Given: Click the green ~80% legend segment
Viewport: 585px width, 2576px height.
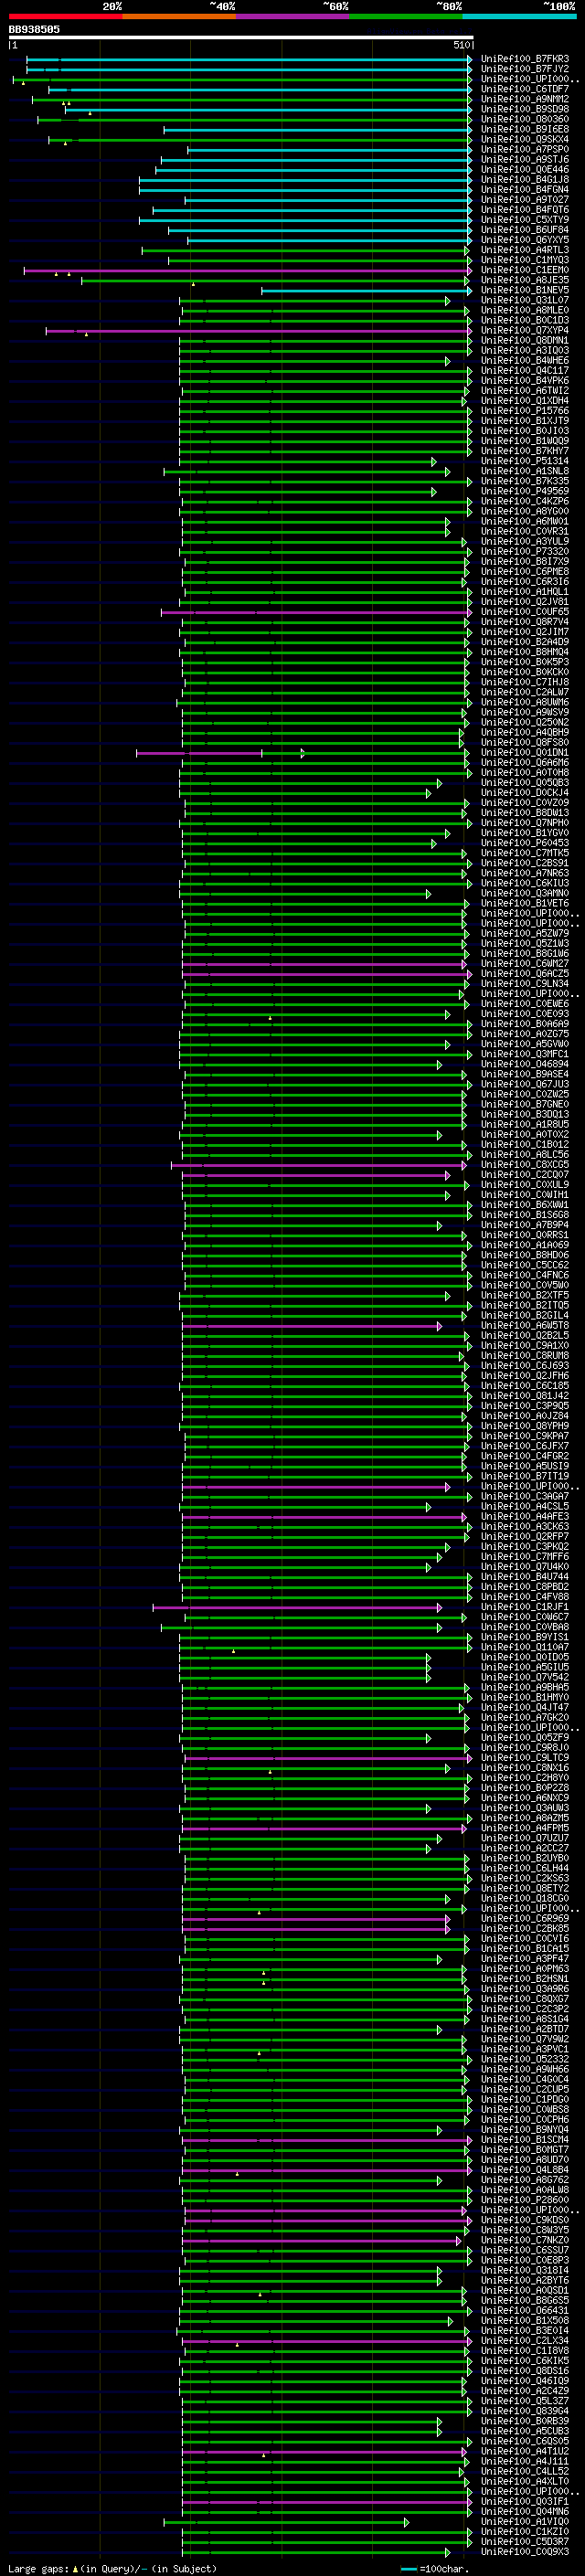Looking at the screenshot, I should tap(406, 16).
